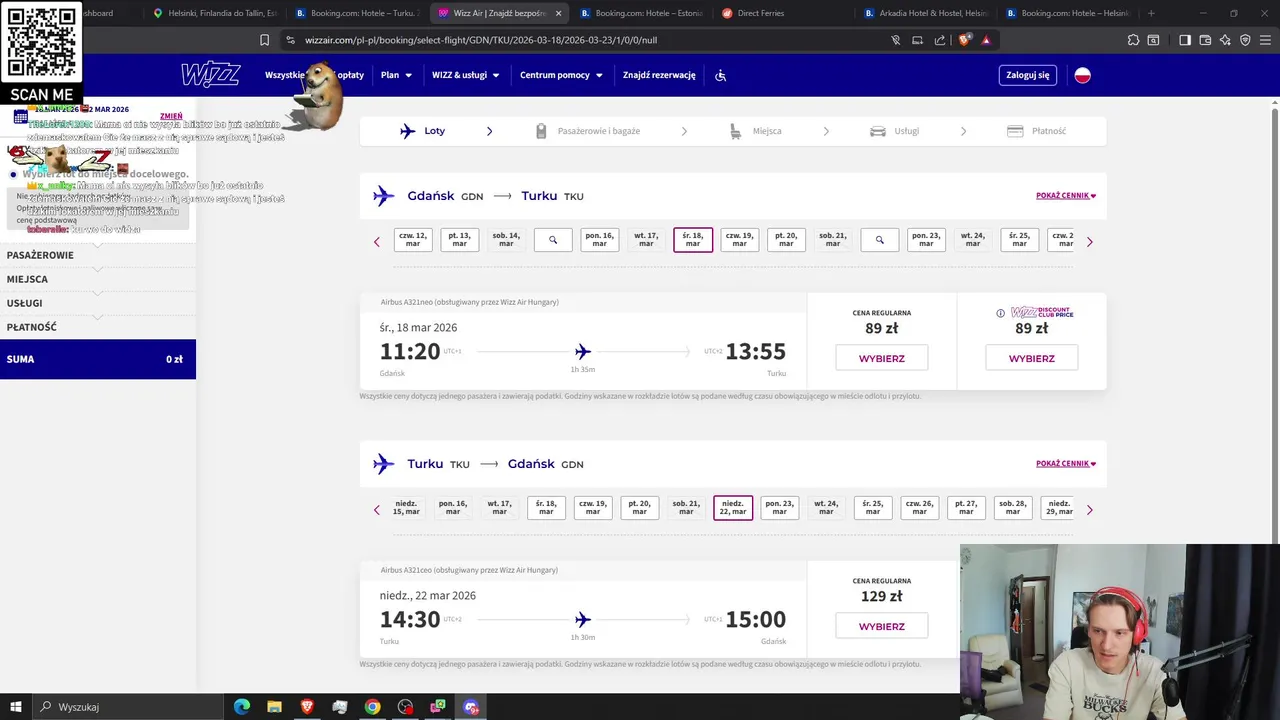The image size is (1280, 720).
Task: Open the Brave Wallet icon
Action: point(1205,40)
